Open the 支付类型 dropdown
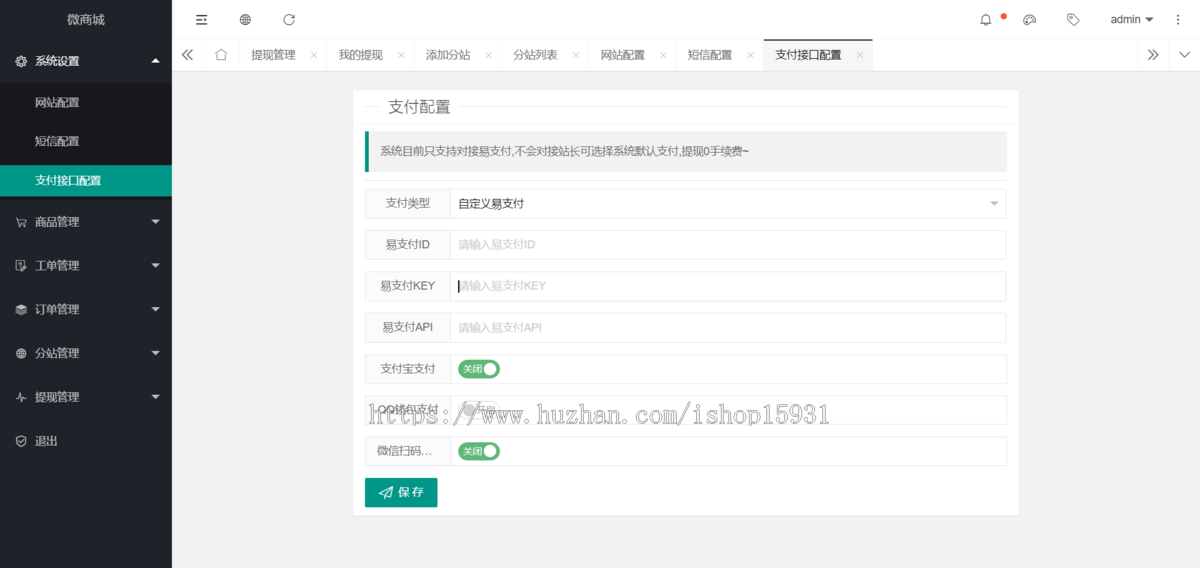Viewport: 1200px width, 568px height. point(728,203)
